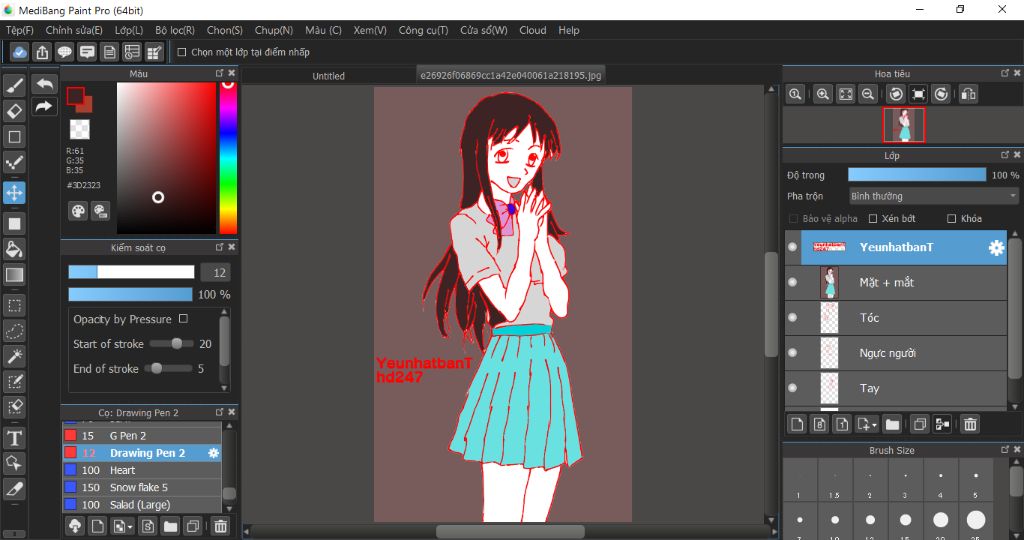Toggle Opacity by Pressure checkbox
This screenshot has height=540, width=1024.
pyautogui.click(x=184, y=319)
